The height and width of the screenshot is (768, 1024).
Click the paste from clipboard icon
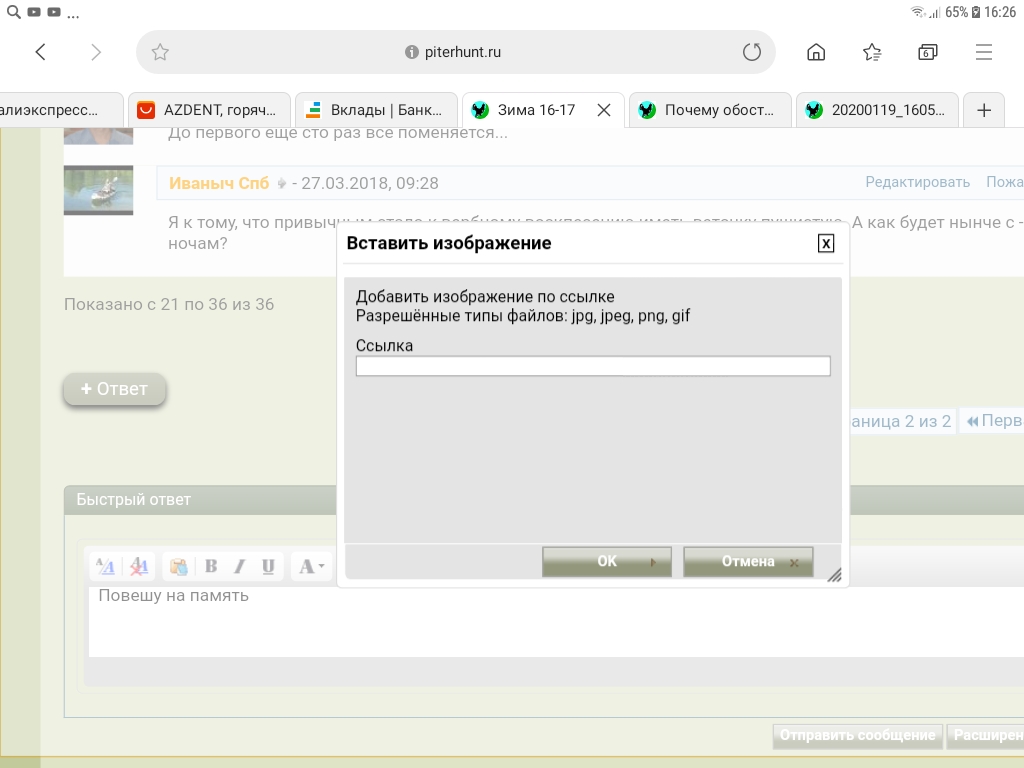click(179, 567)
